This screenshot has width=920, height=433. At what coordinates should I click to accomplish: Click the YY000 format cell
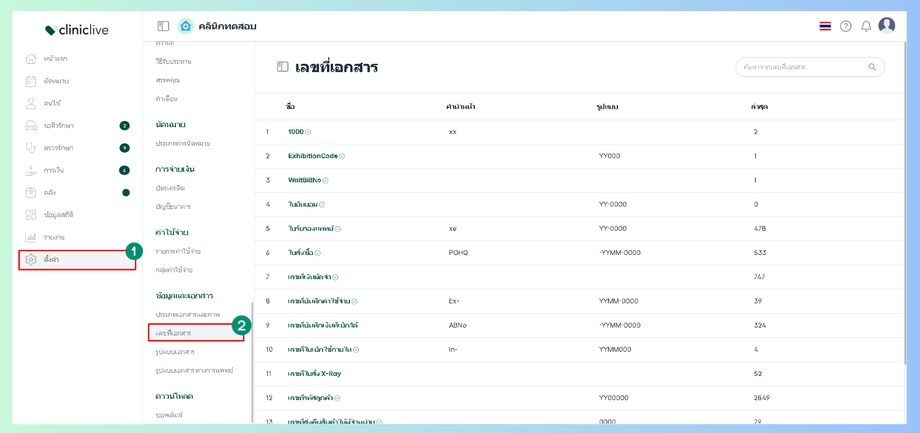tap(610, 156)
